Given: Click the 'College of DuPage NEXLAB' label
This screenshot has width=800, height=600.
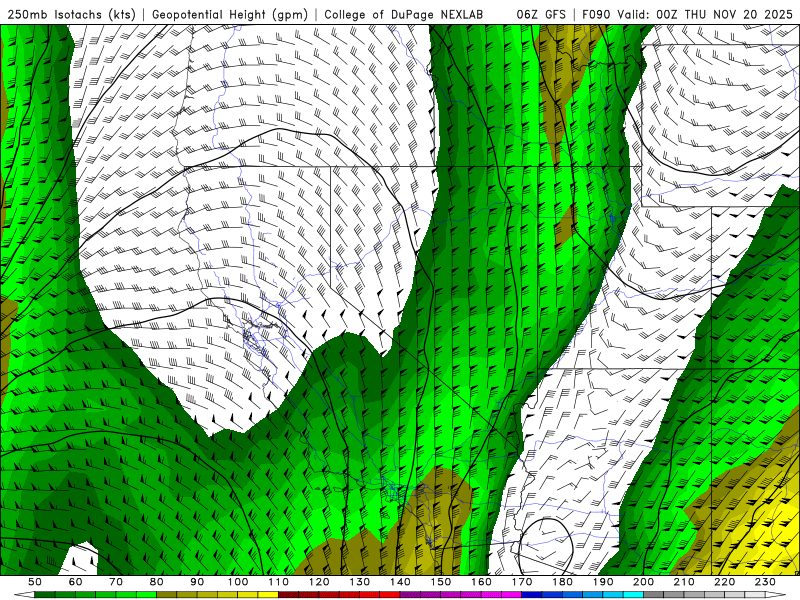Looking at the screenshot, I should [404, 15].
